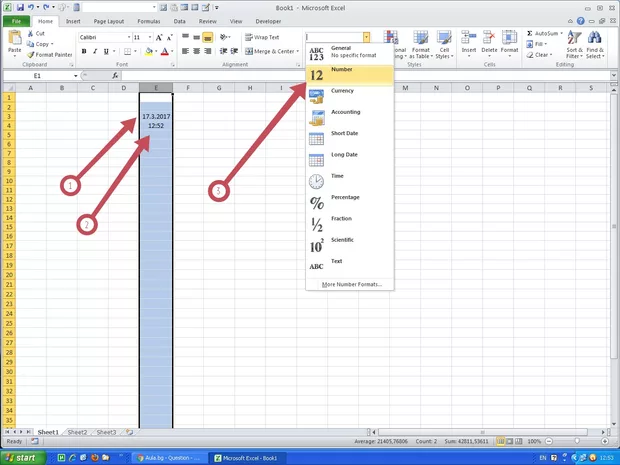The width and height of the screenshot is (620, 465).
Task: Expand the font size dropdown
Action: (150, 38)
